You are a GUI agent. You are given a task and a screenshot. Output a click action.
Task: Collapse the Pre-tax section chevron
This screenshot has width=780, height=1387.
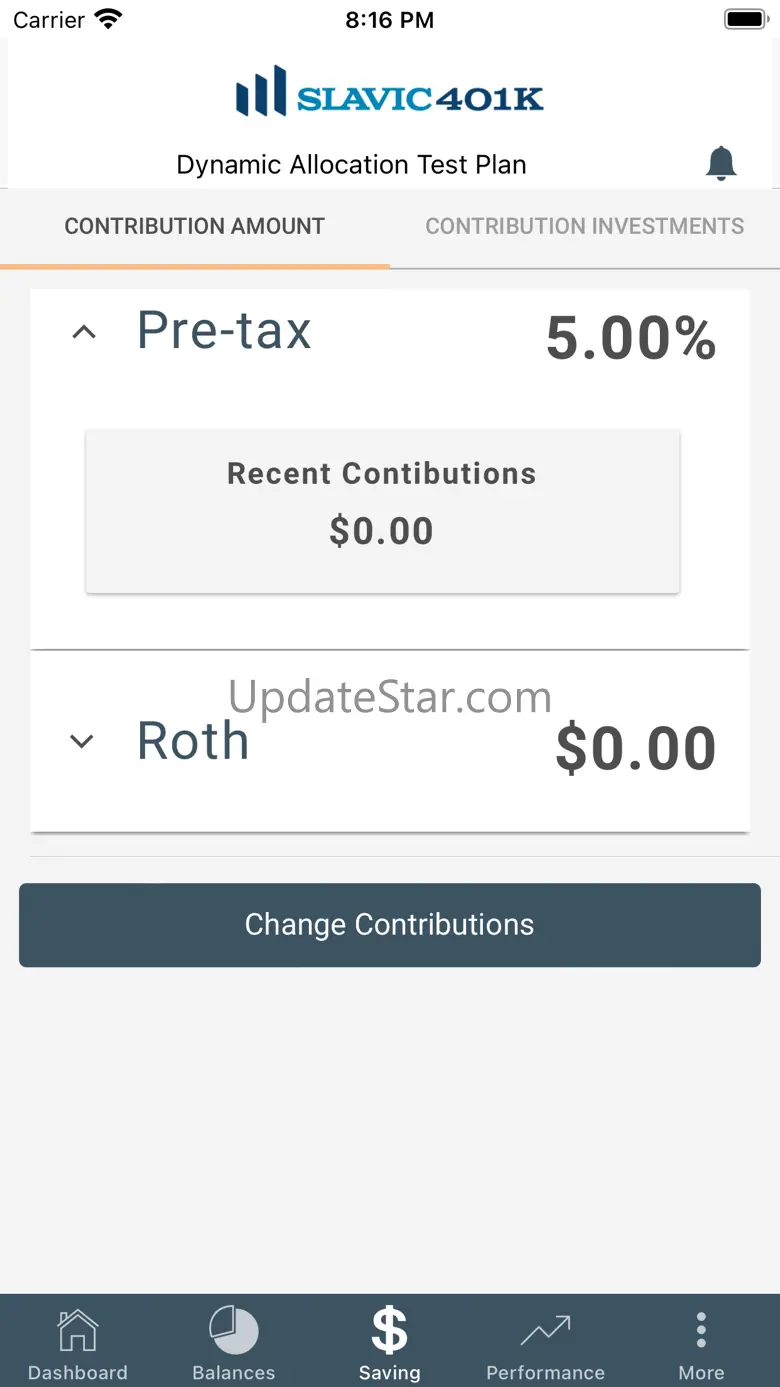[85, 332]
